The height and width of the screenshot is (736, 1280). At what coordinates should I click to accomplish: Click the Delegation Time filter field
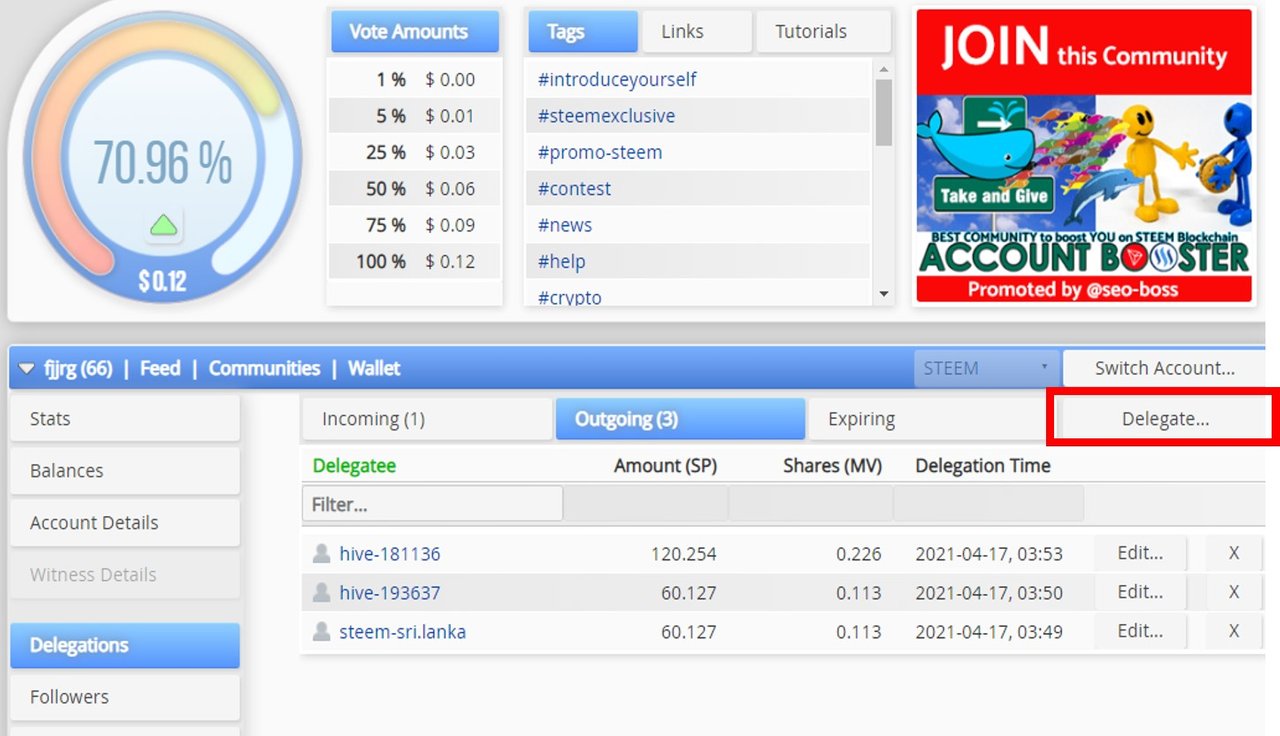pos(989,504)
